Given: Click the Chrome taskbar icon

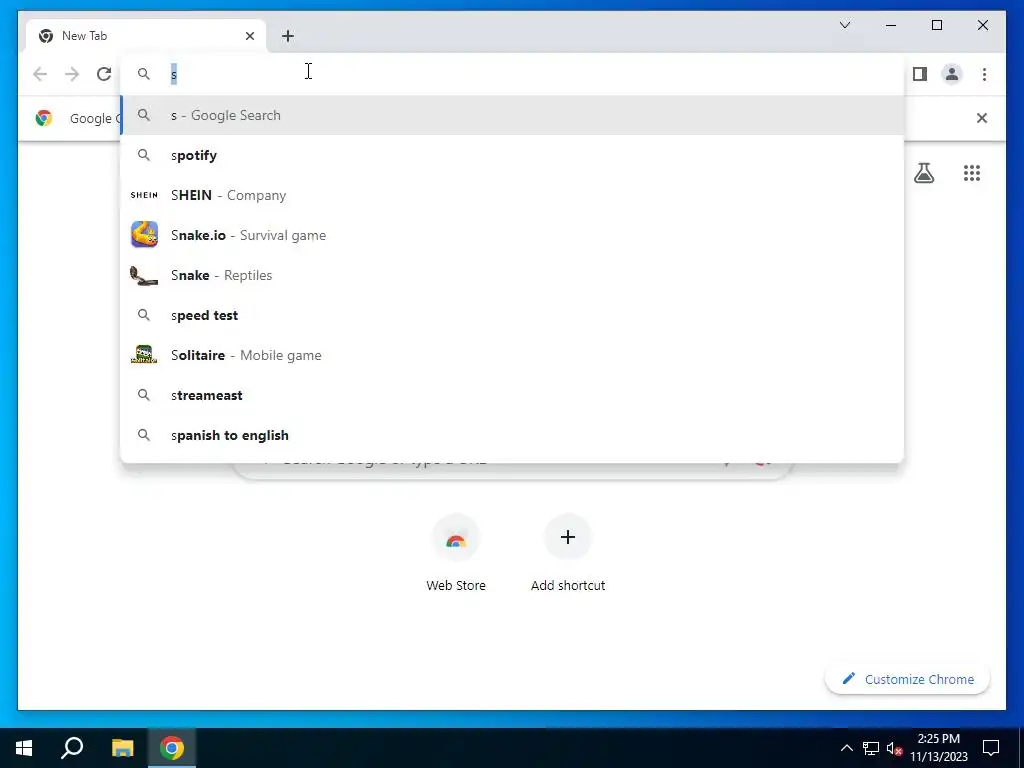Looking at the screenshot, I should [x=172, y=748].
